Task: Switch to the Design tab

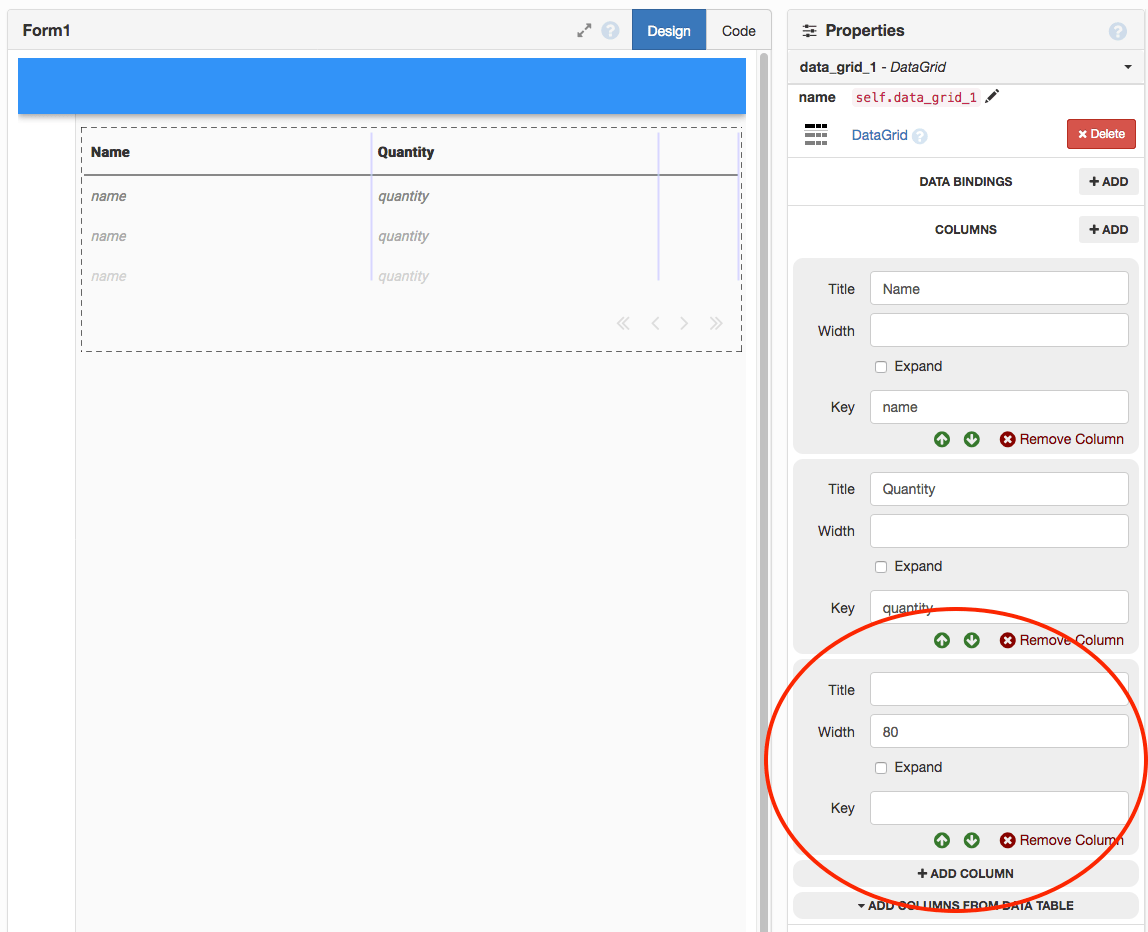Action: tap(668, 30)
